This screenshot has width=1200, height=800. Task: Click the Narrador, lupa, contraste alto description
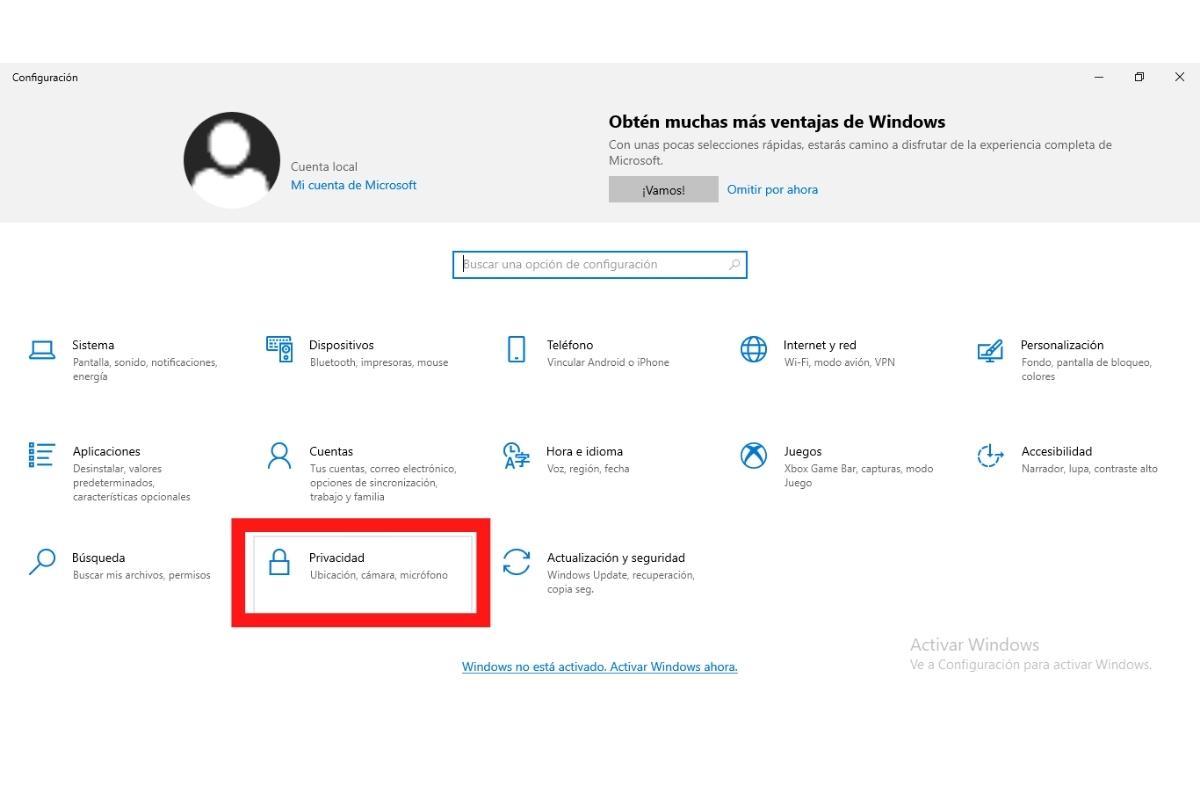click(1090, 468)
